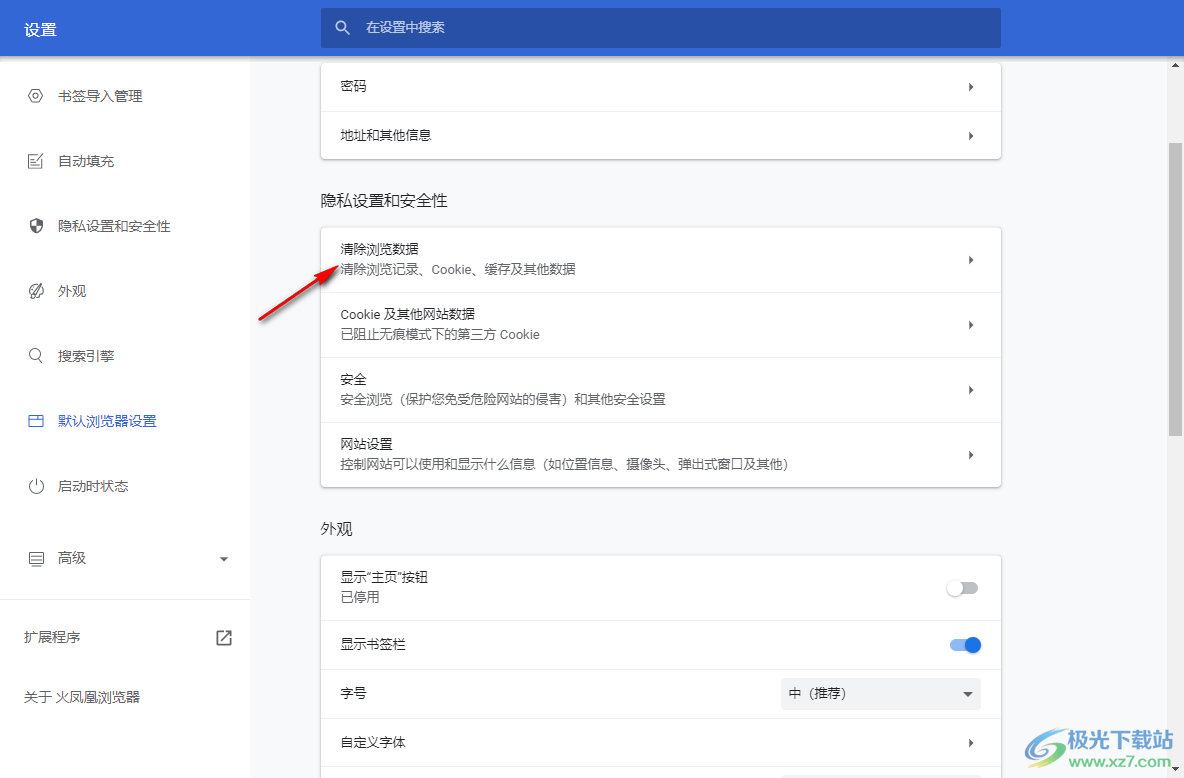Open 网站设置 row
The image size is (1184, 778).
(x=661, y=455)
